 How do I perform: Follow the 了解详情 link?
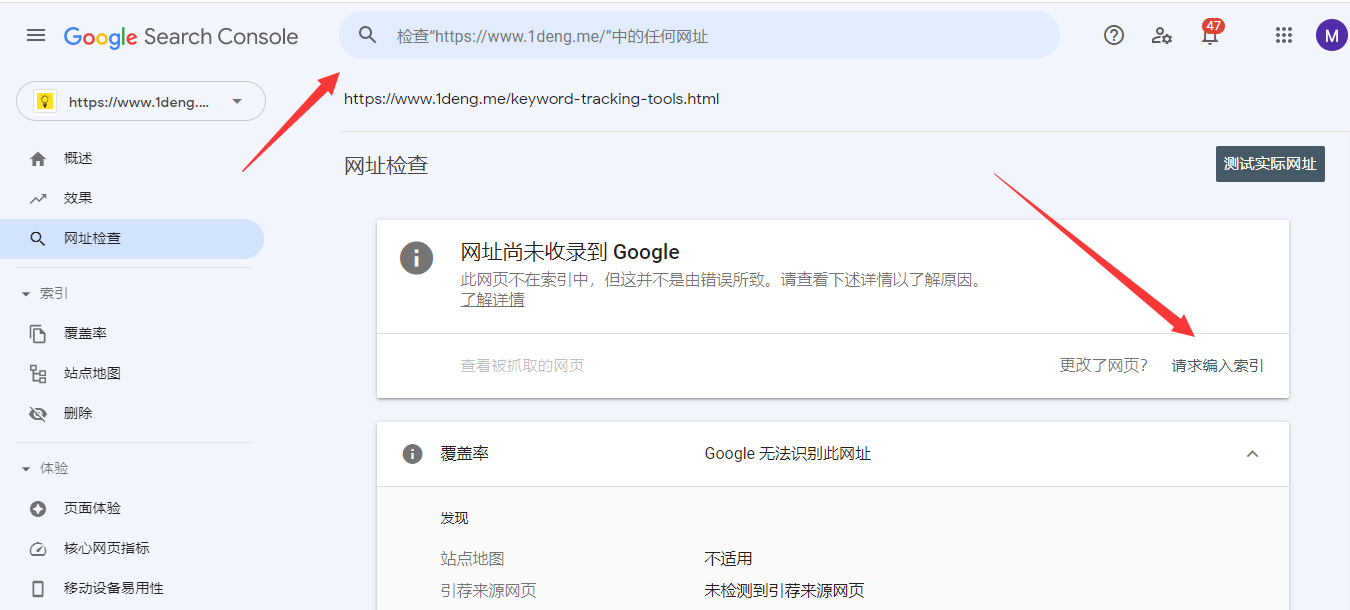[492, 299]
